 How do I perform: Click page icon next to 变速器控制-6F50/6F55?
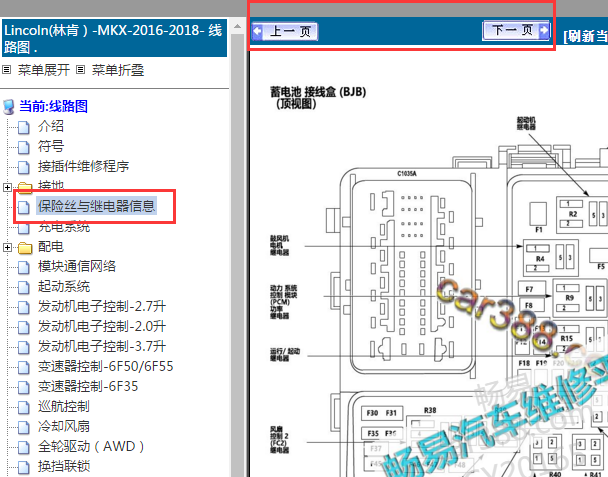(24, 368)
